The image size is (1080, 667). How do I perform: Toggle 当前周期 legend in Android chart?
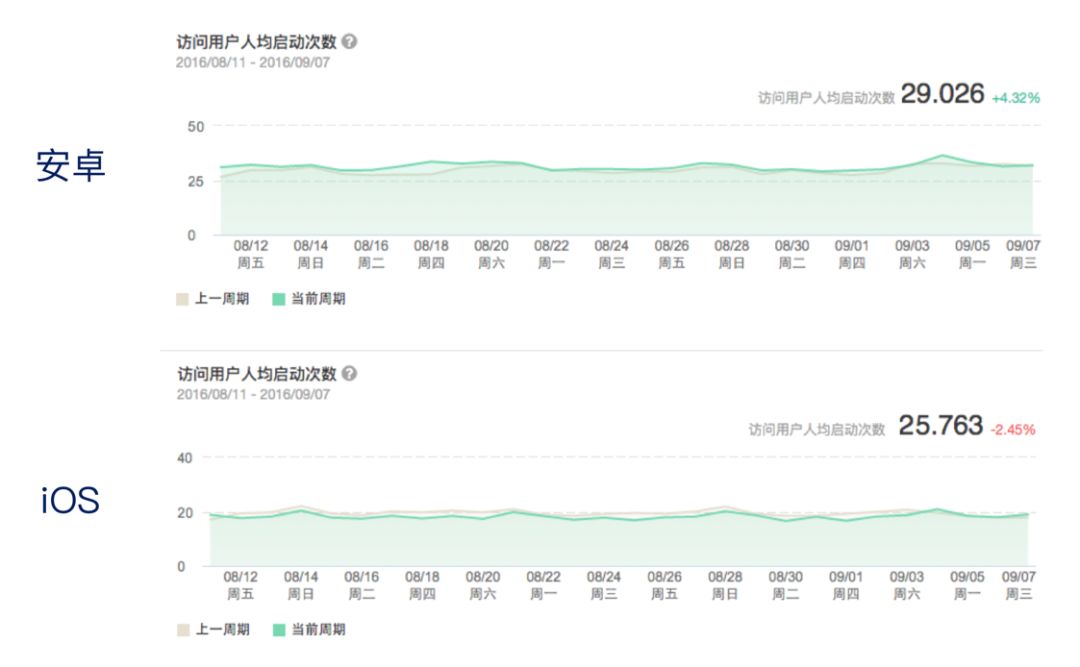309,299
